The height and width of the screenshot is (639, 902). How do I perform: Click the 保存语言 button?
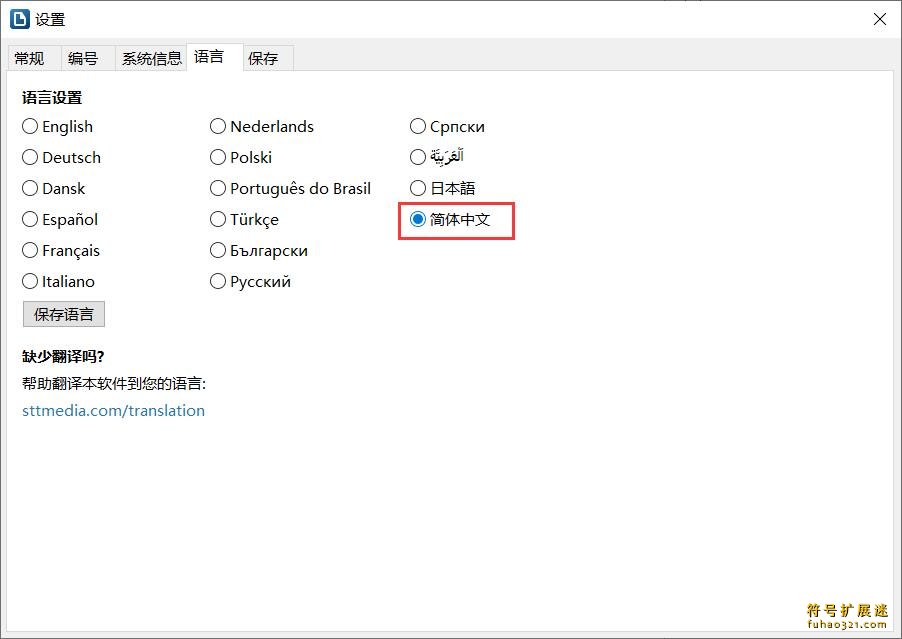click(64, 314)
